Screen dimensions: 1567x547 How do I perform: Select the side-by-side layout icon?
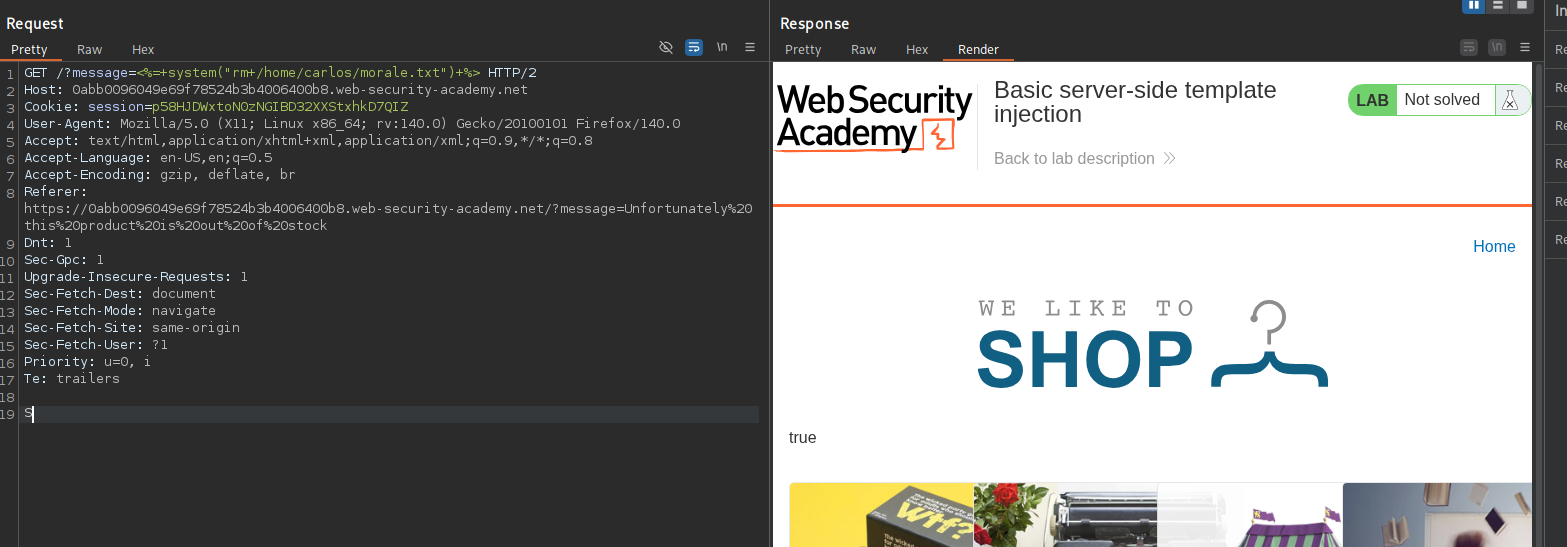click(1473, 5)
